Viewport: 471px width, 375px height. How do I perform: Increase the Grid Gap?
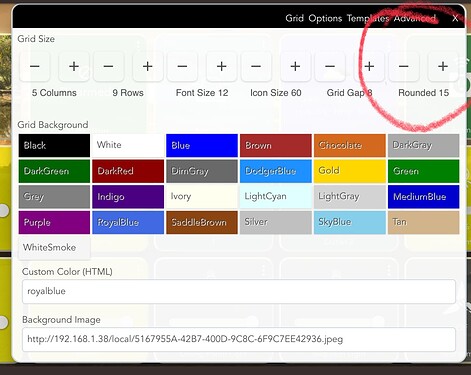click(x=369, y=66)
